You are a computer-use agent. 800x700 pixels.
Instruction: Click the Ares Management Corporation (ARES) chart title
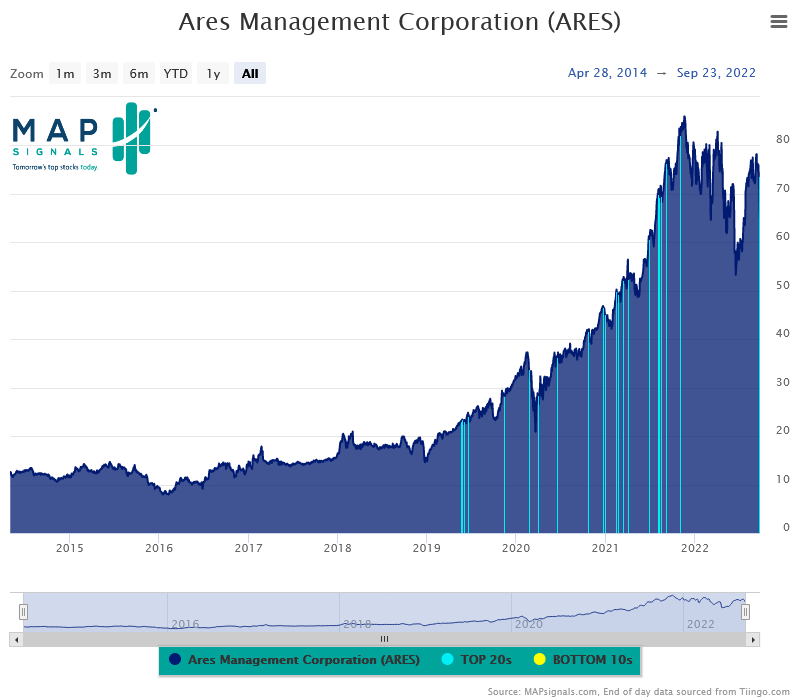[399, 22]
